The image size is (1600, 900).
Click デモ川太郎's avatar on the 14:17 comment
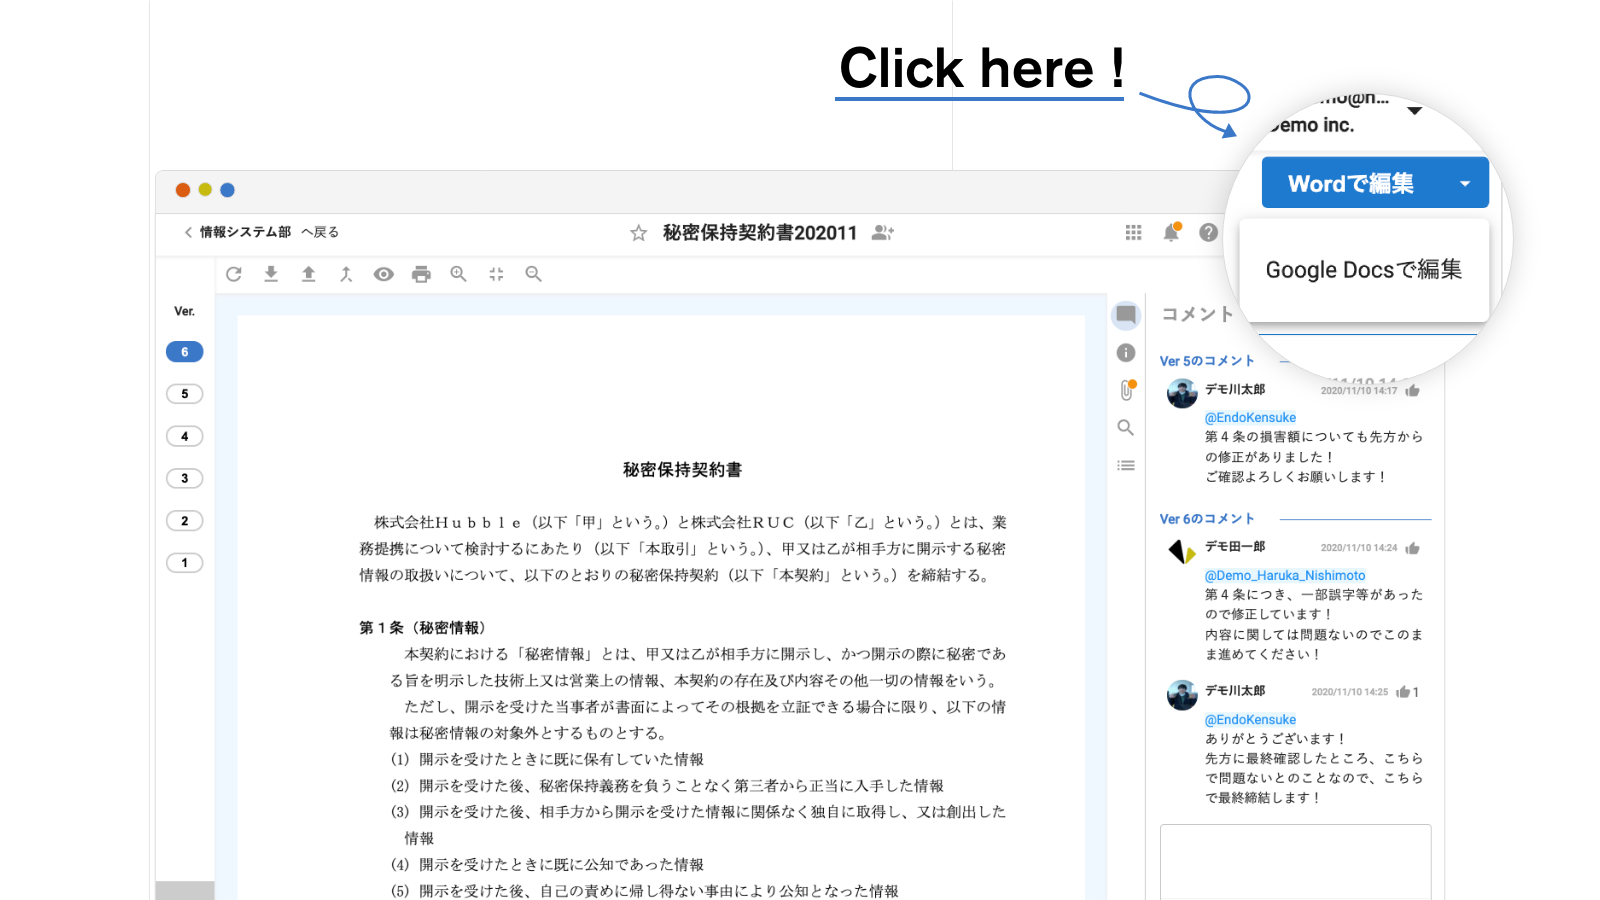(1182, 394)
